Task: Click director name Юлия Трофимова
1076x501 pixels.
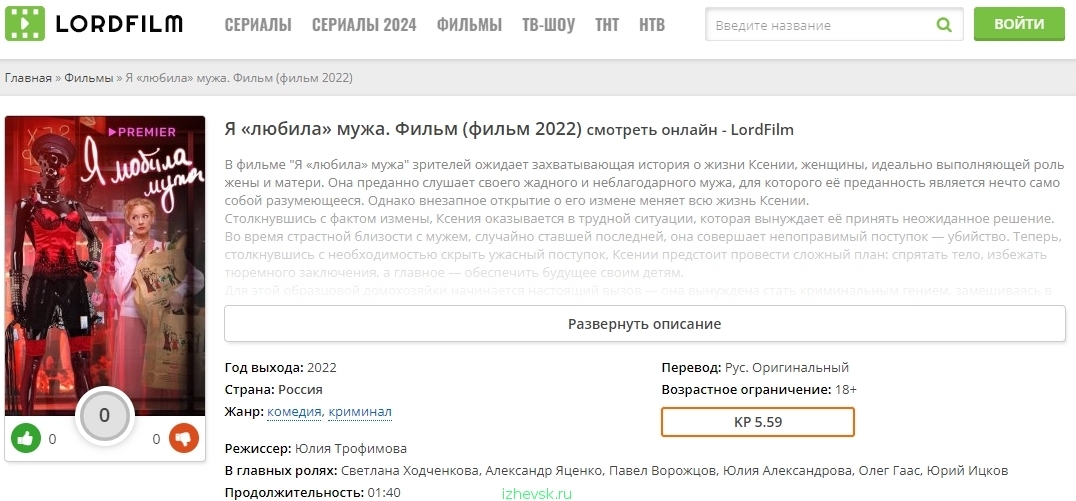Action: pos(351,449)
